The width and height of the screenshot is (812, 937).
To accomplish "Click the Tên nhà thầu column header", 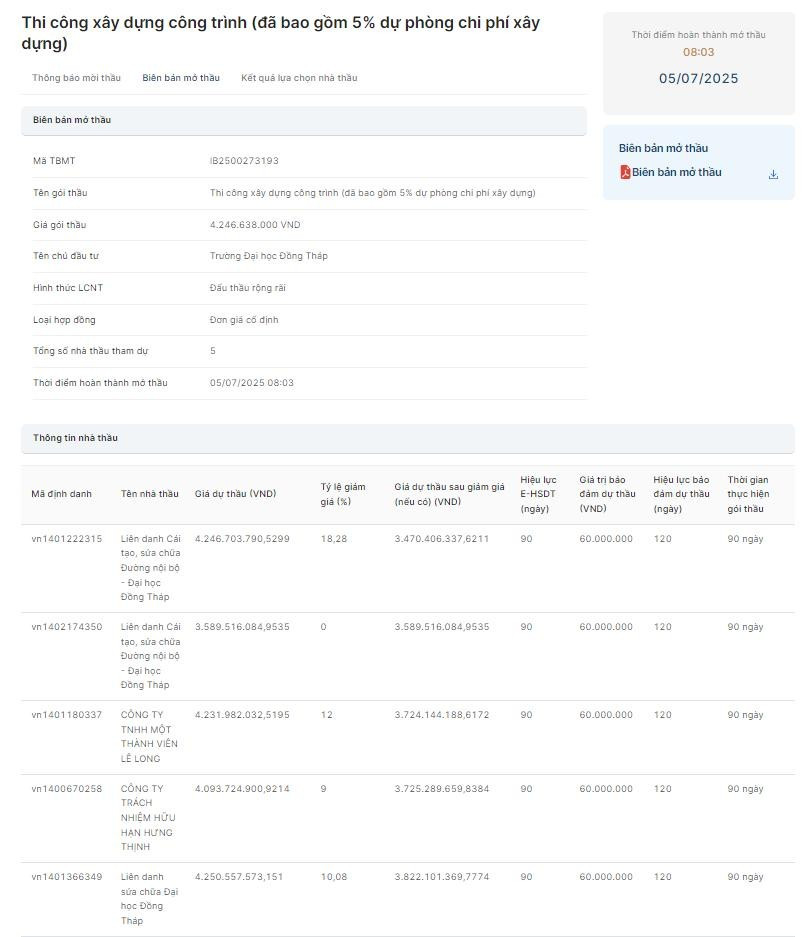I will coord(149,494).
